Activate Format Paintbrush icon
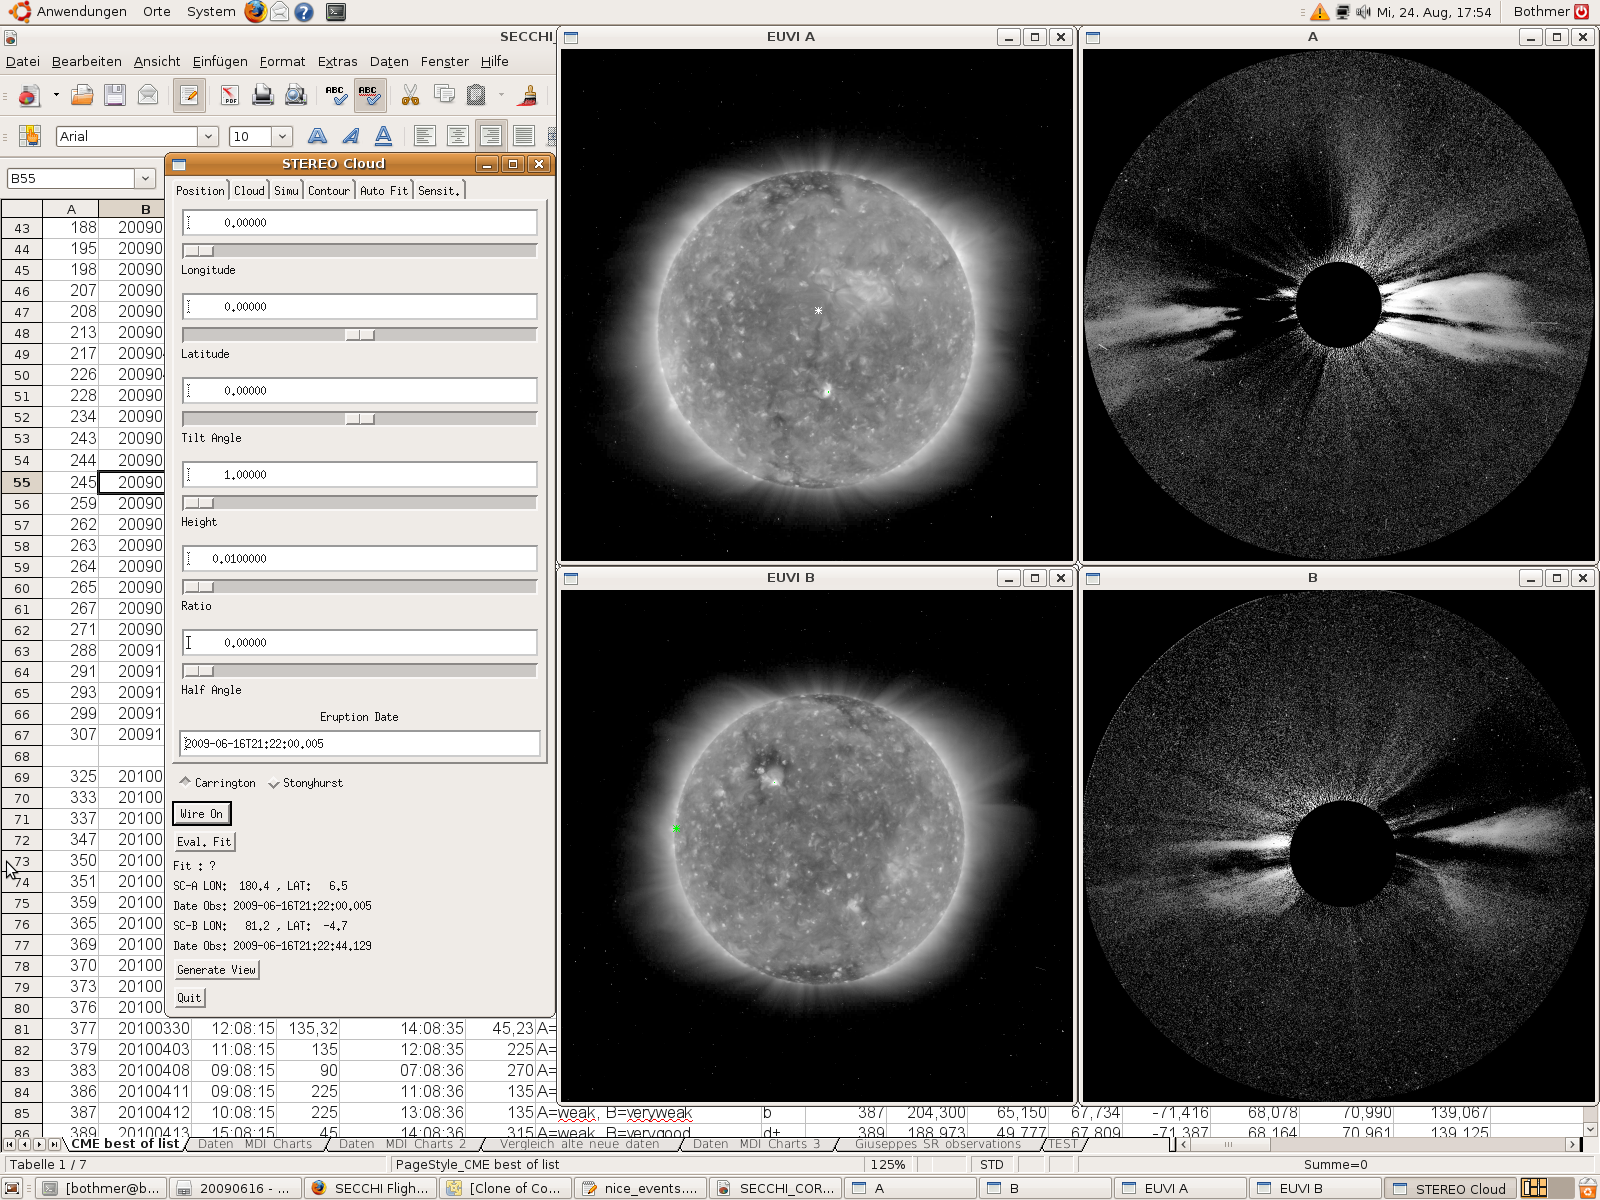 click(528, 95)
